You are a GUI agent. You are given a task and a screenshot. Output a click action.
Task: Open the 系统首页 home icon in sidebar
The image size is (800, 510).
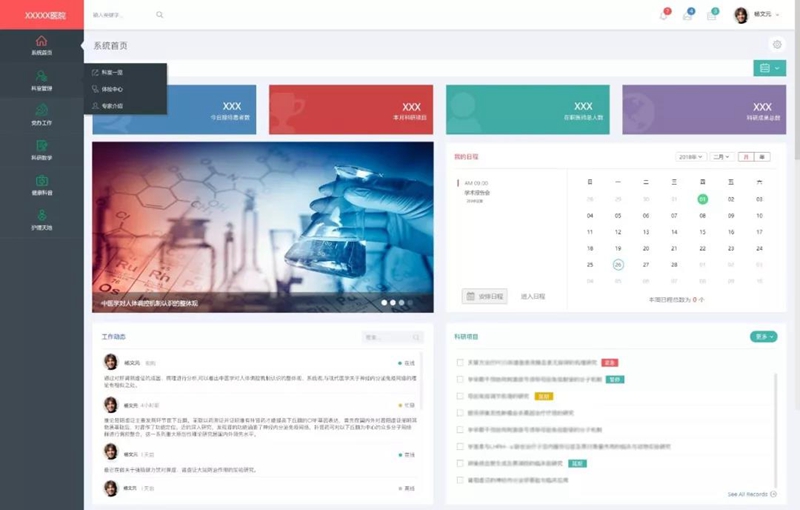click(x=41, y=41)
